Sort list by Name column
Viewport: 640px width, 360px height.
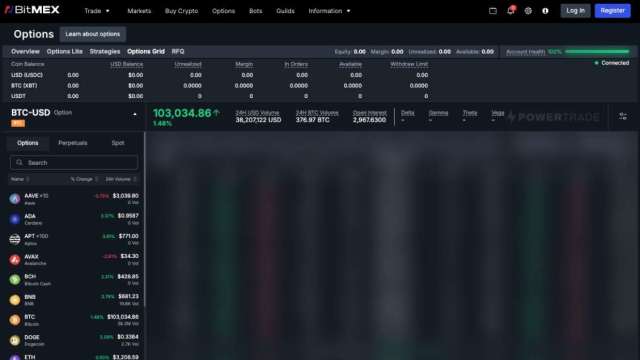click(x=20, y=179)
